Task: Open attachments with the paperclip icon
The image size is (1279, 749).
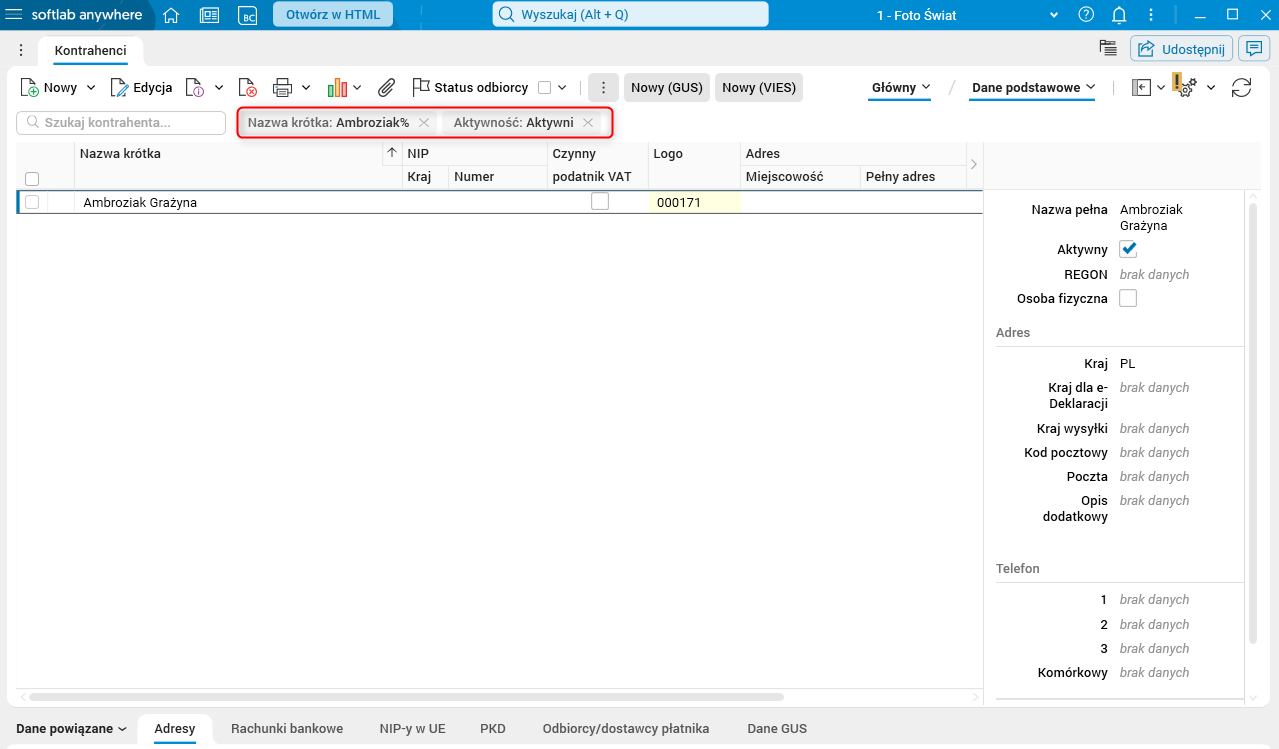Action: tap(387, 88)
